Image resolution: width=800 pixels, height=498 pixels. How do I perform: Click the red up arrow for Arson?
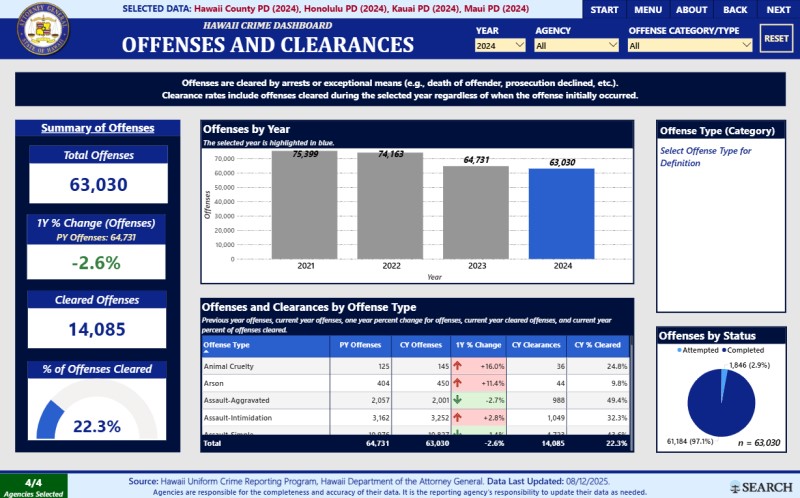coord(459,383)
